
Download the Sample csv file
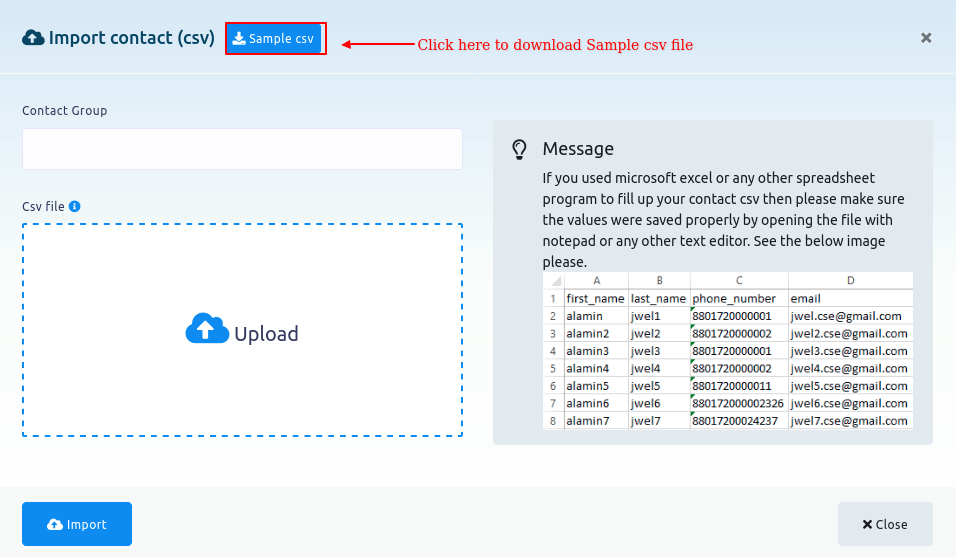(x=275, y=38)
